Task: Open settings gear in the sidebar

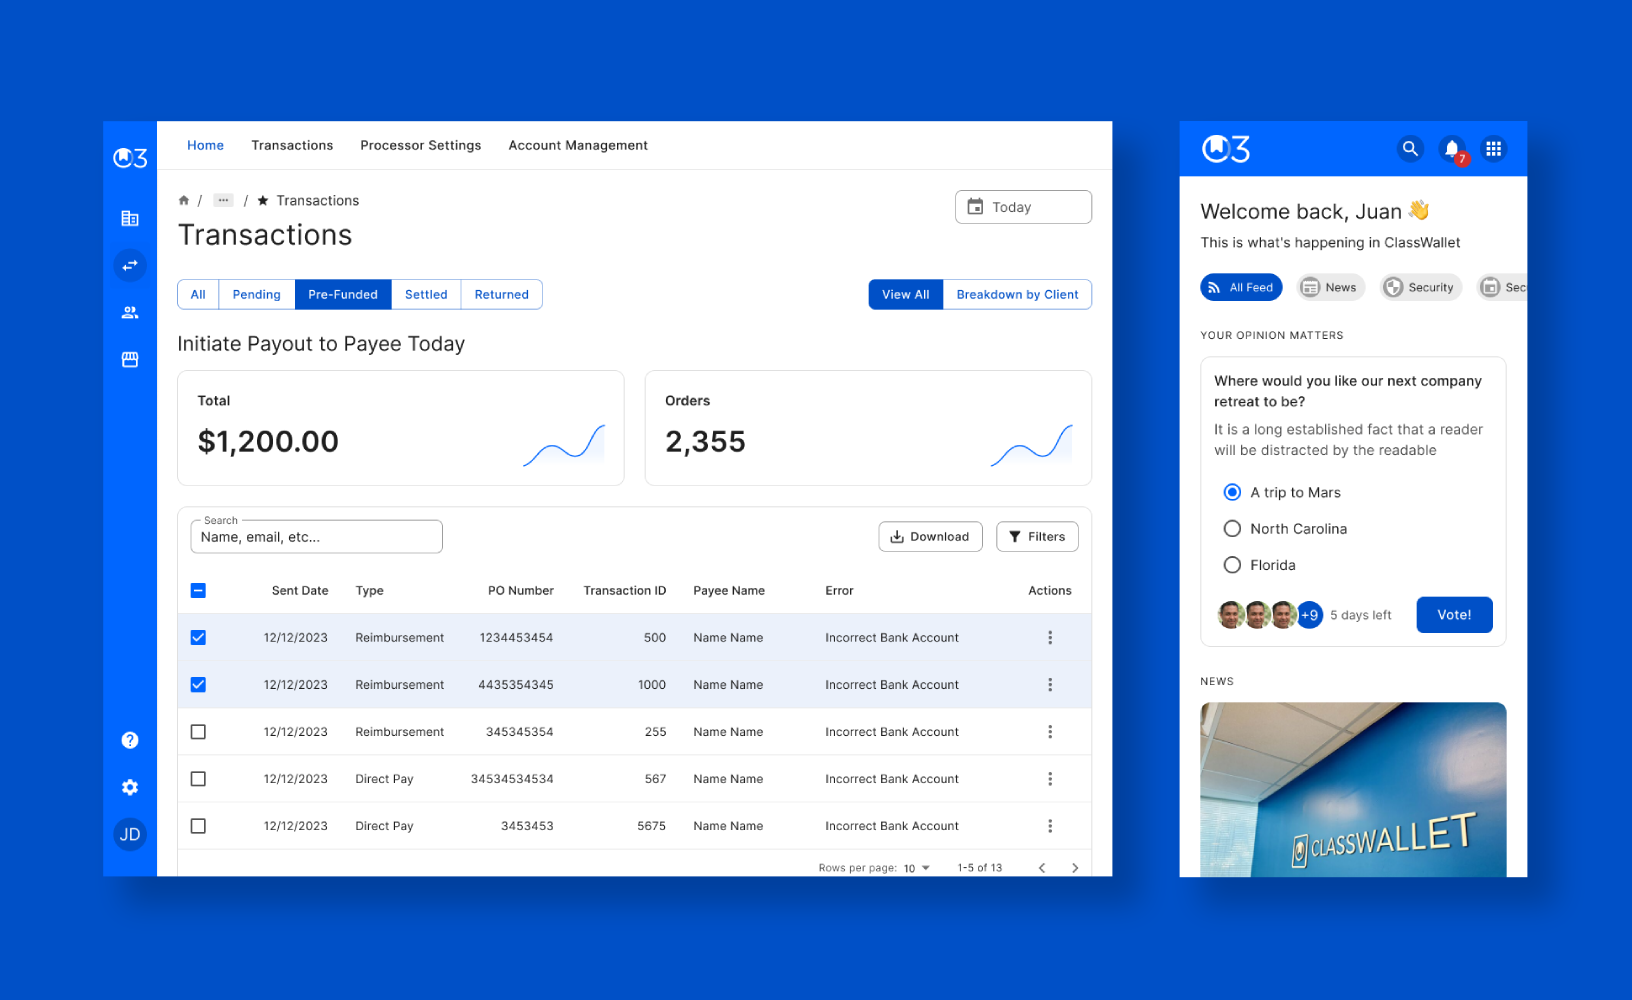Action: tap(130, 787)
